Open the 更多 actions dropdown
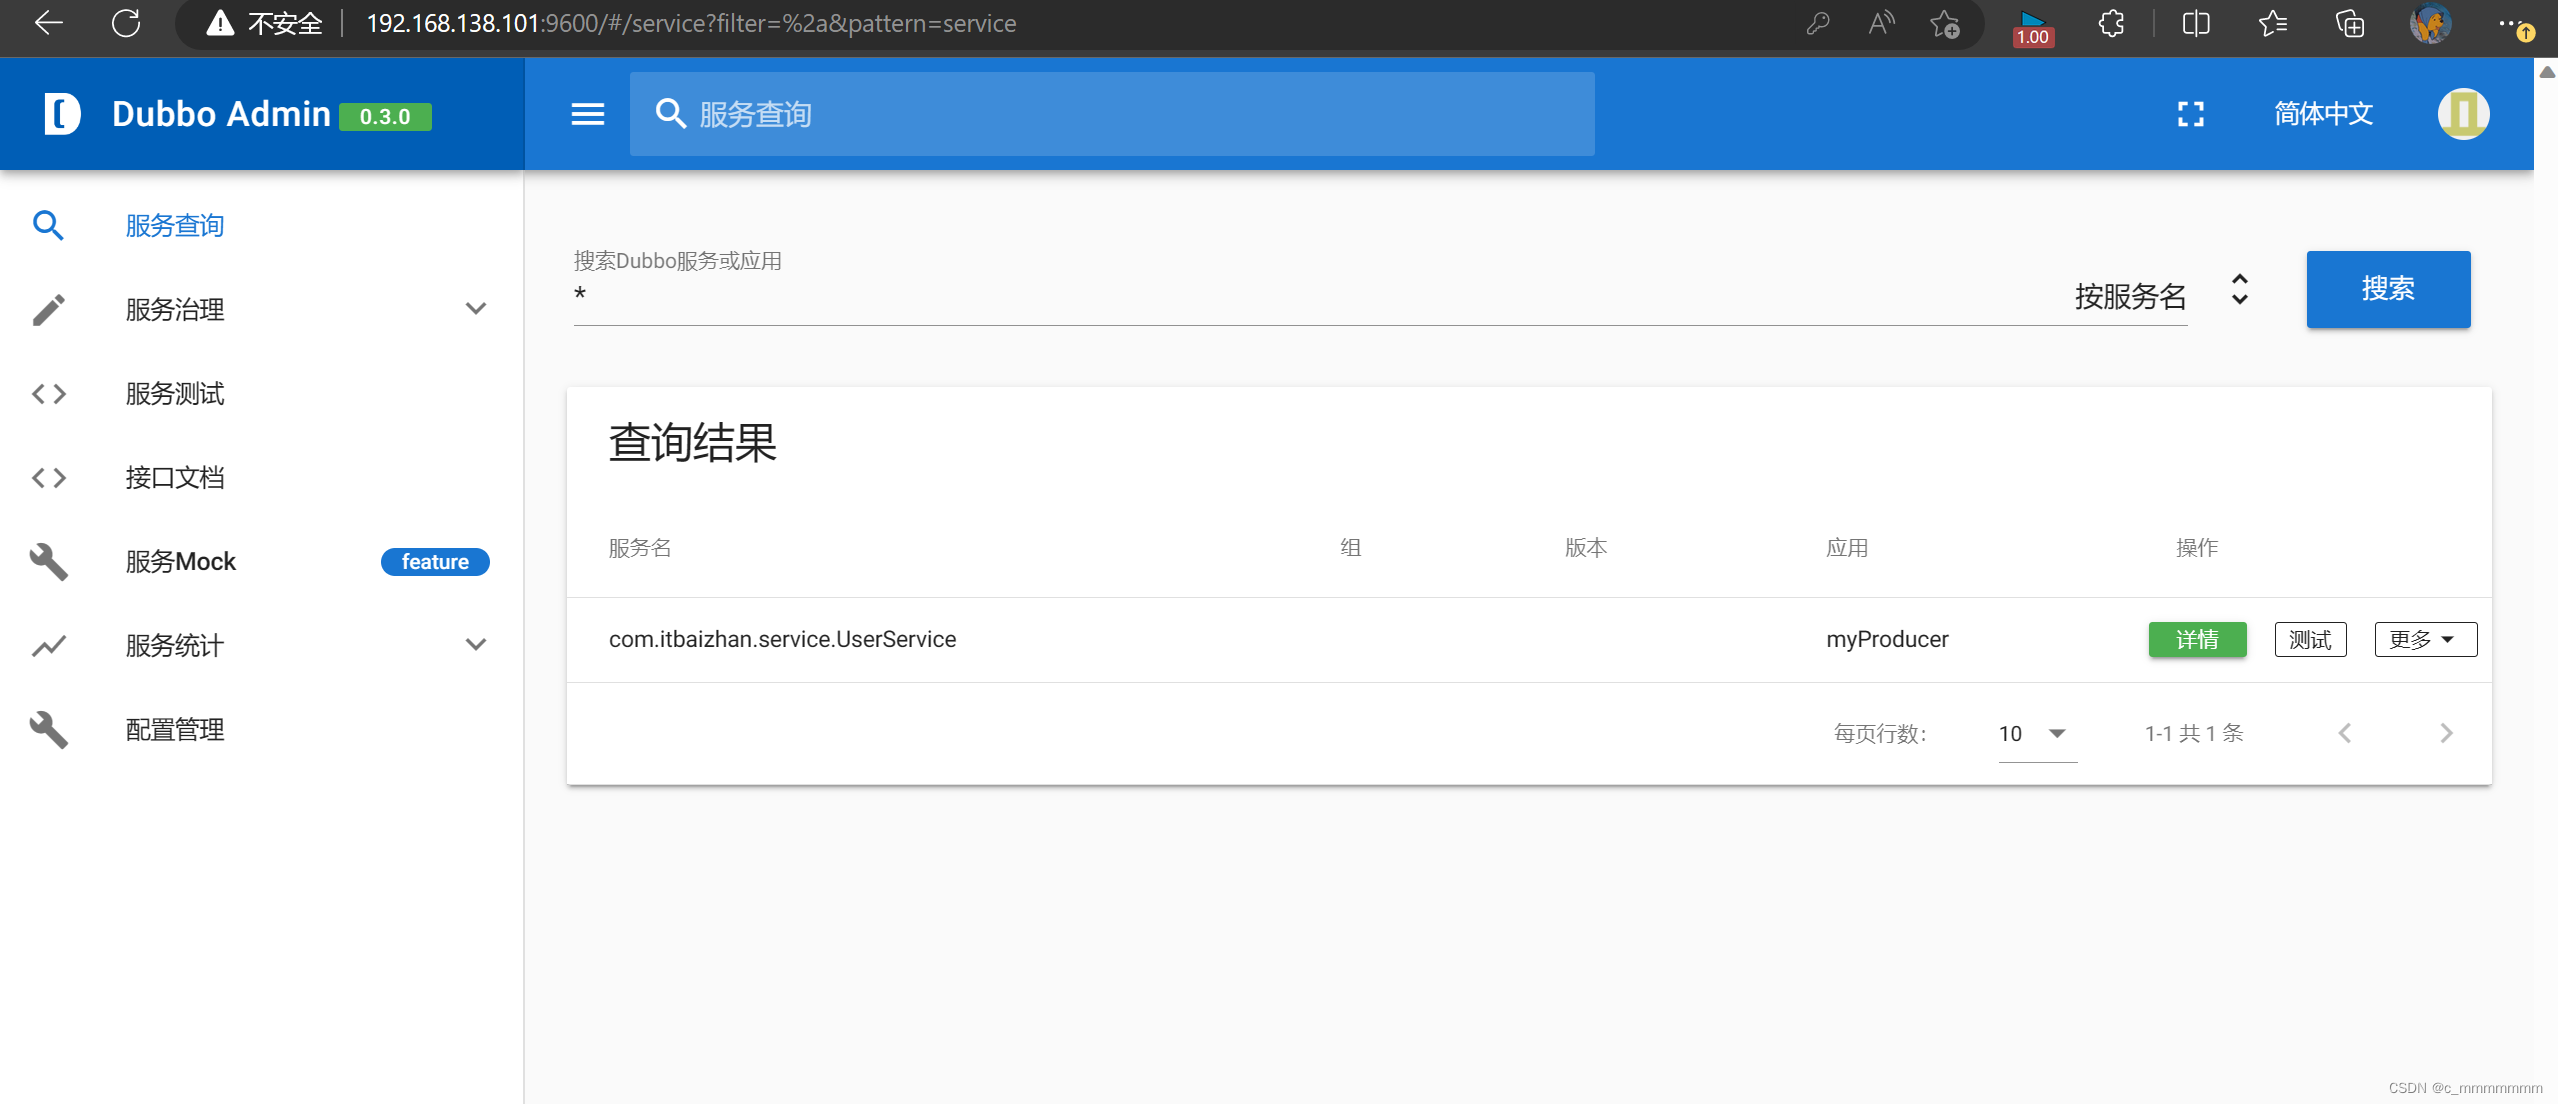This screenshot has height=1104, width=2558. 2424,640
